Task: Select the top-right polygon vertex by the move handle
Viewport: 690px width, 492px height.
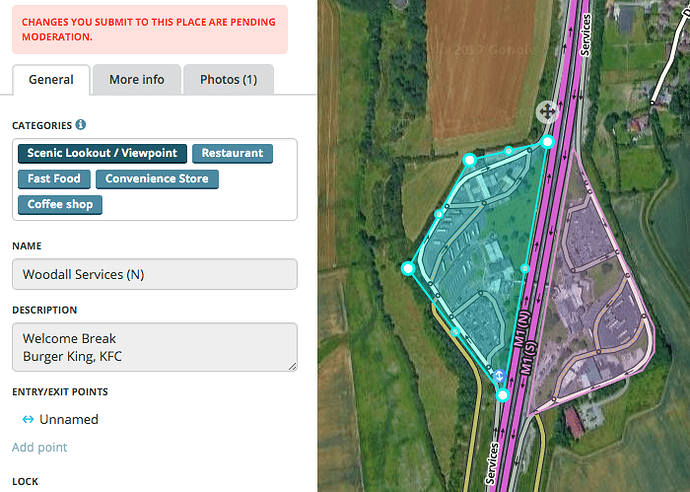Action: pyautogui.click(x=548, y=142)
